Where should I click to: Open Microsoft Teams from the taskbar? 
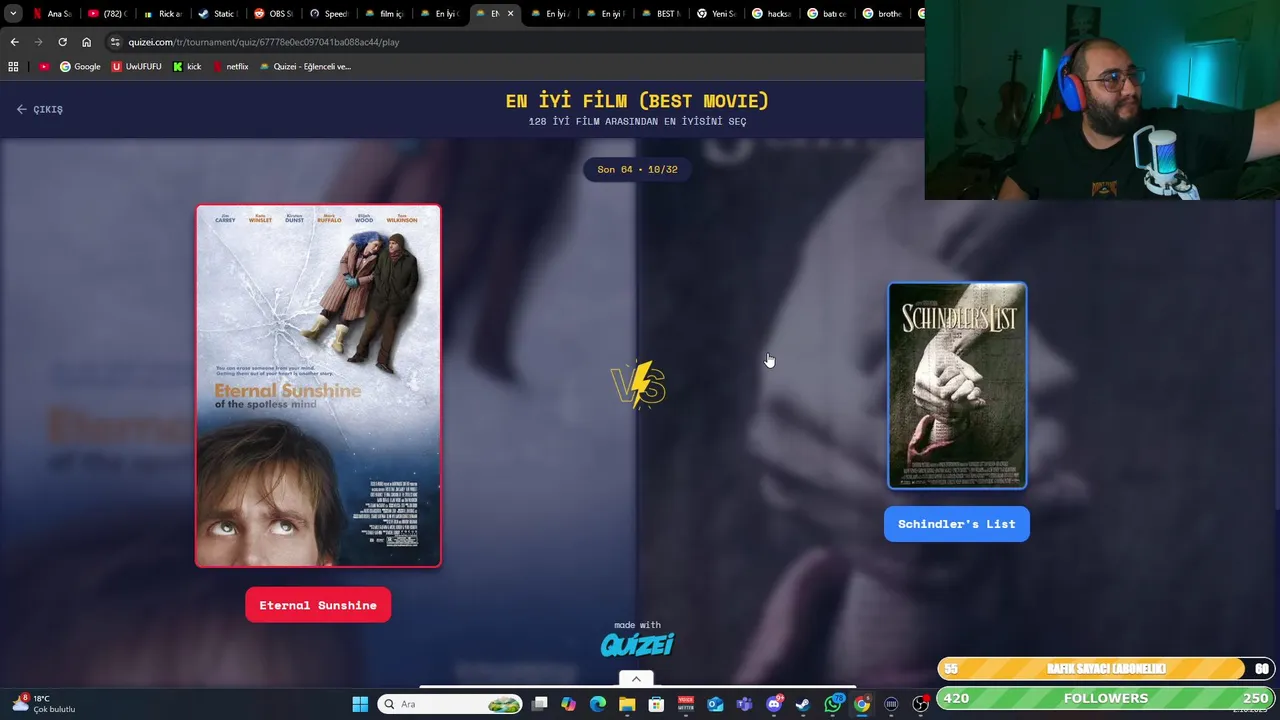[744, 704]
